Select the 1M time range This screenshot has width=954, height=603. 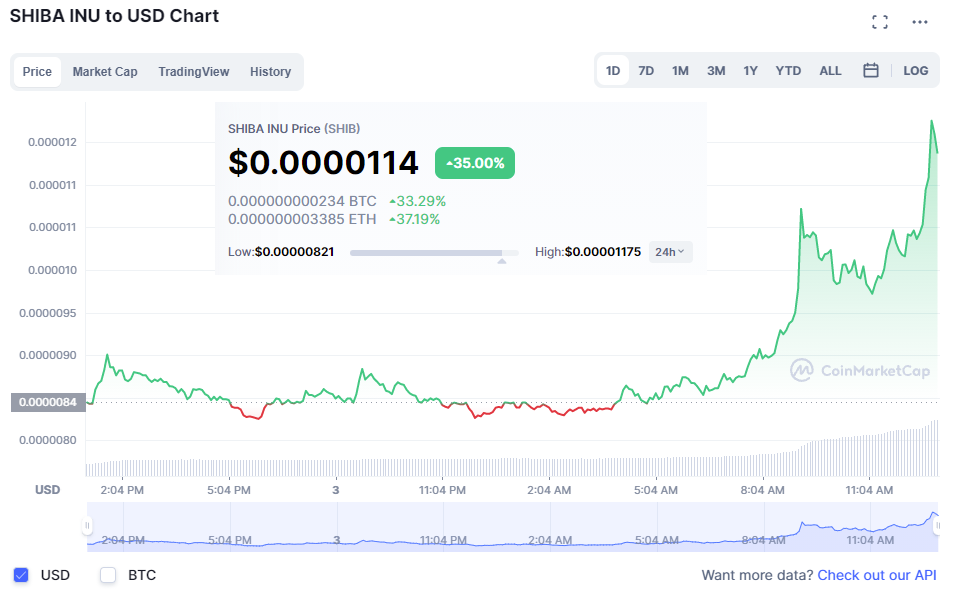(680, 71)
